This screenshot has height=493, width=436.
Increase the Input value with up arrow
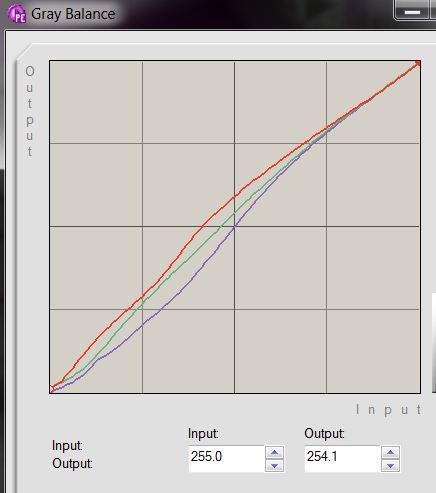[x=274, y=453]
